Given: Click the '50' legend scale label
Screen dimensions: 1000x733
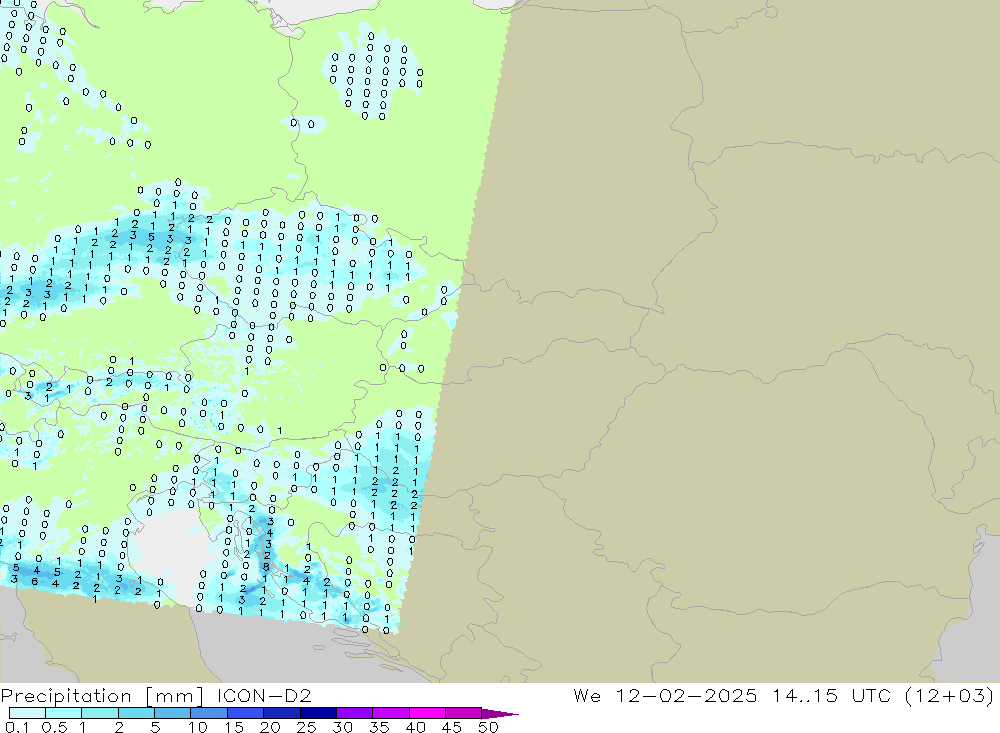Looking at the screenshot, I should pyautogui.click(x=488, y=727).
